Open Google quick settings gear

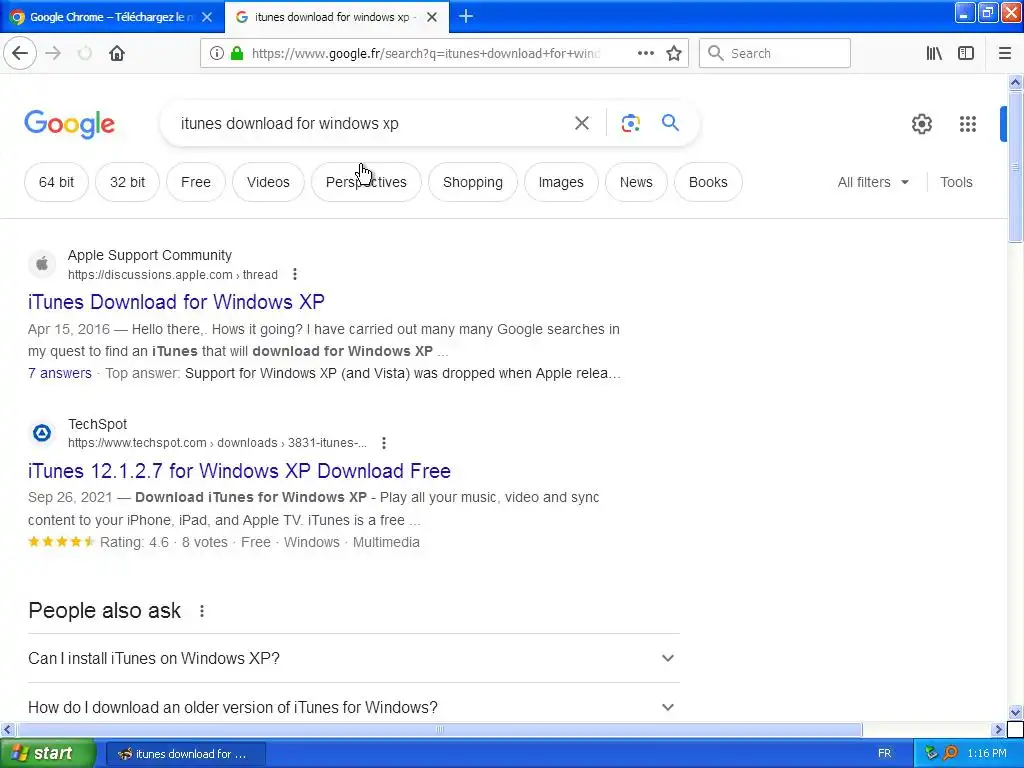click(x=921, y=124)
